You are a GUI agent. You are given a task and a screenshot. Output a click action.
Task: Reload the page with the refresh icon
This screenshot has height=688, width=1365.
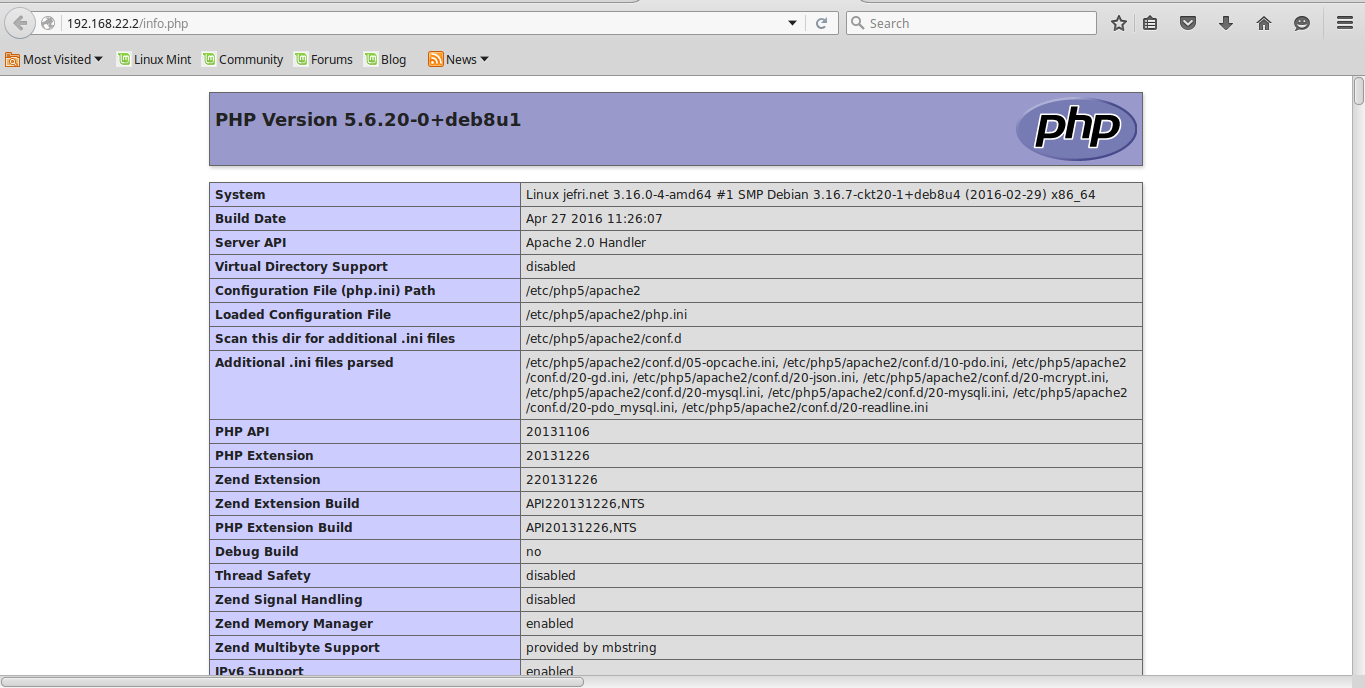[822, 23]
